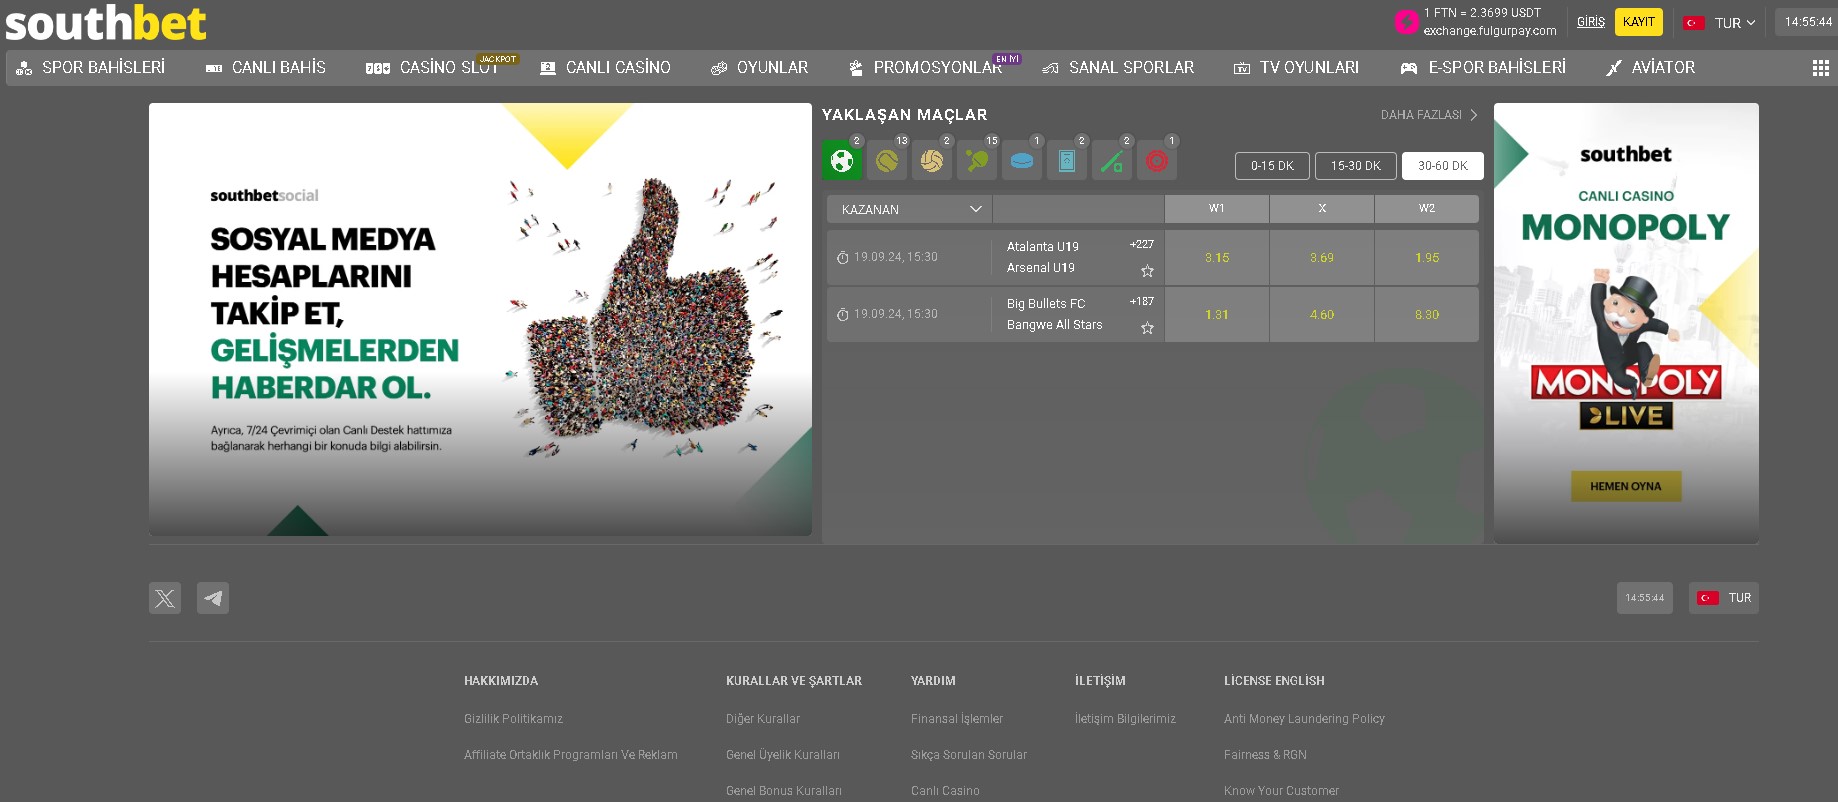
Task: Open the apps grid menu icon
Action: pos(1821,67)
